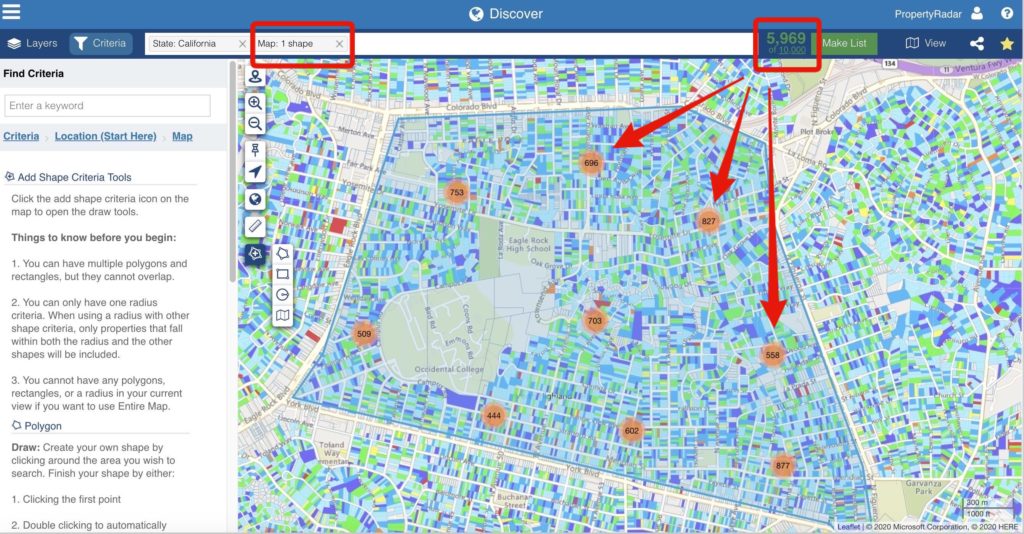Click the 444 property cluster marker

pos(494,415)
